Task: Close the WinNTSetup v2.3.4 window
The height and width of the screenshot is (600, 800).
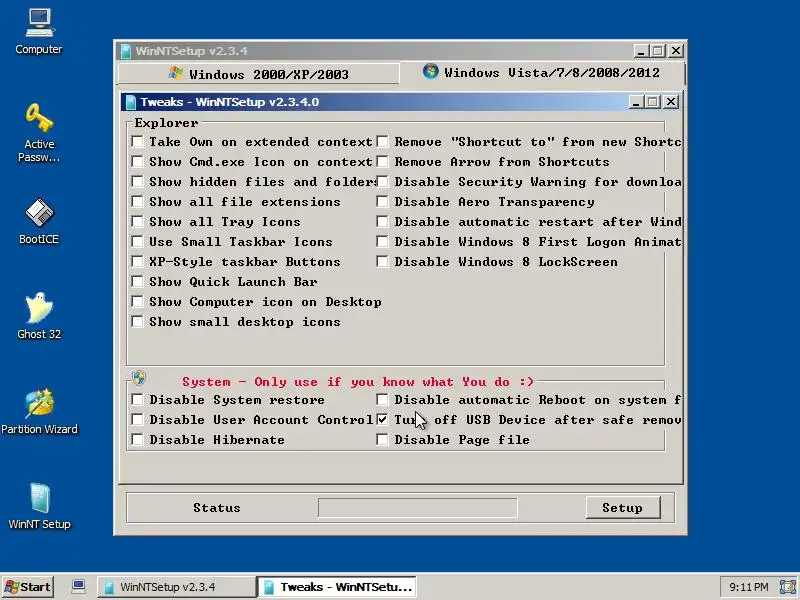Action: click(x=676, y=51)
